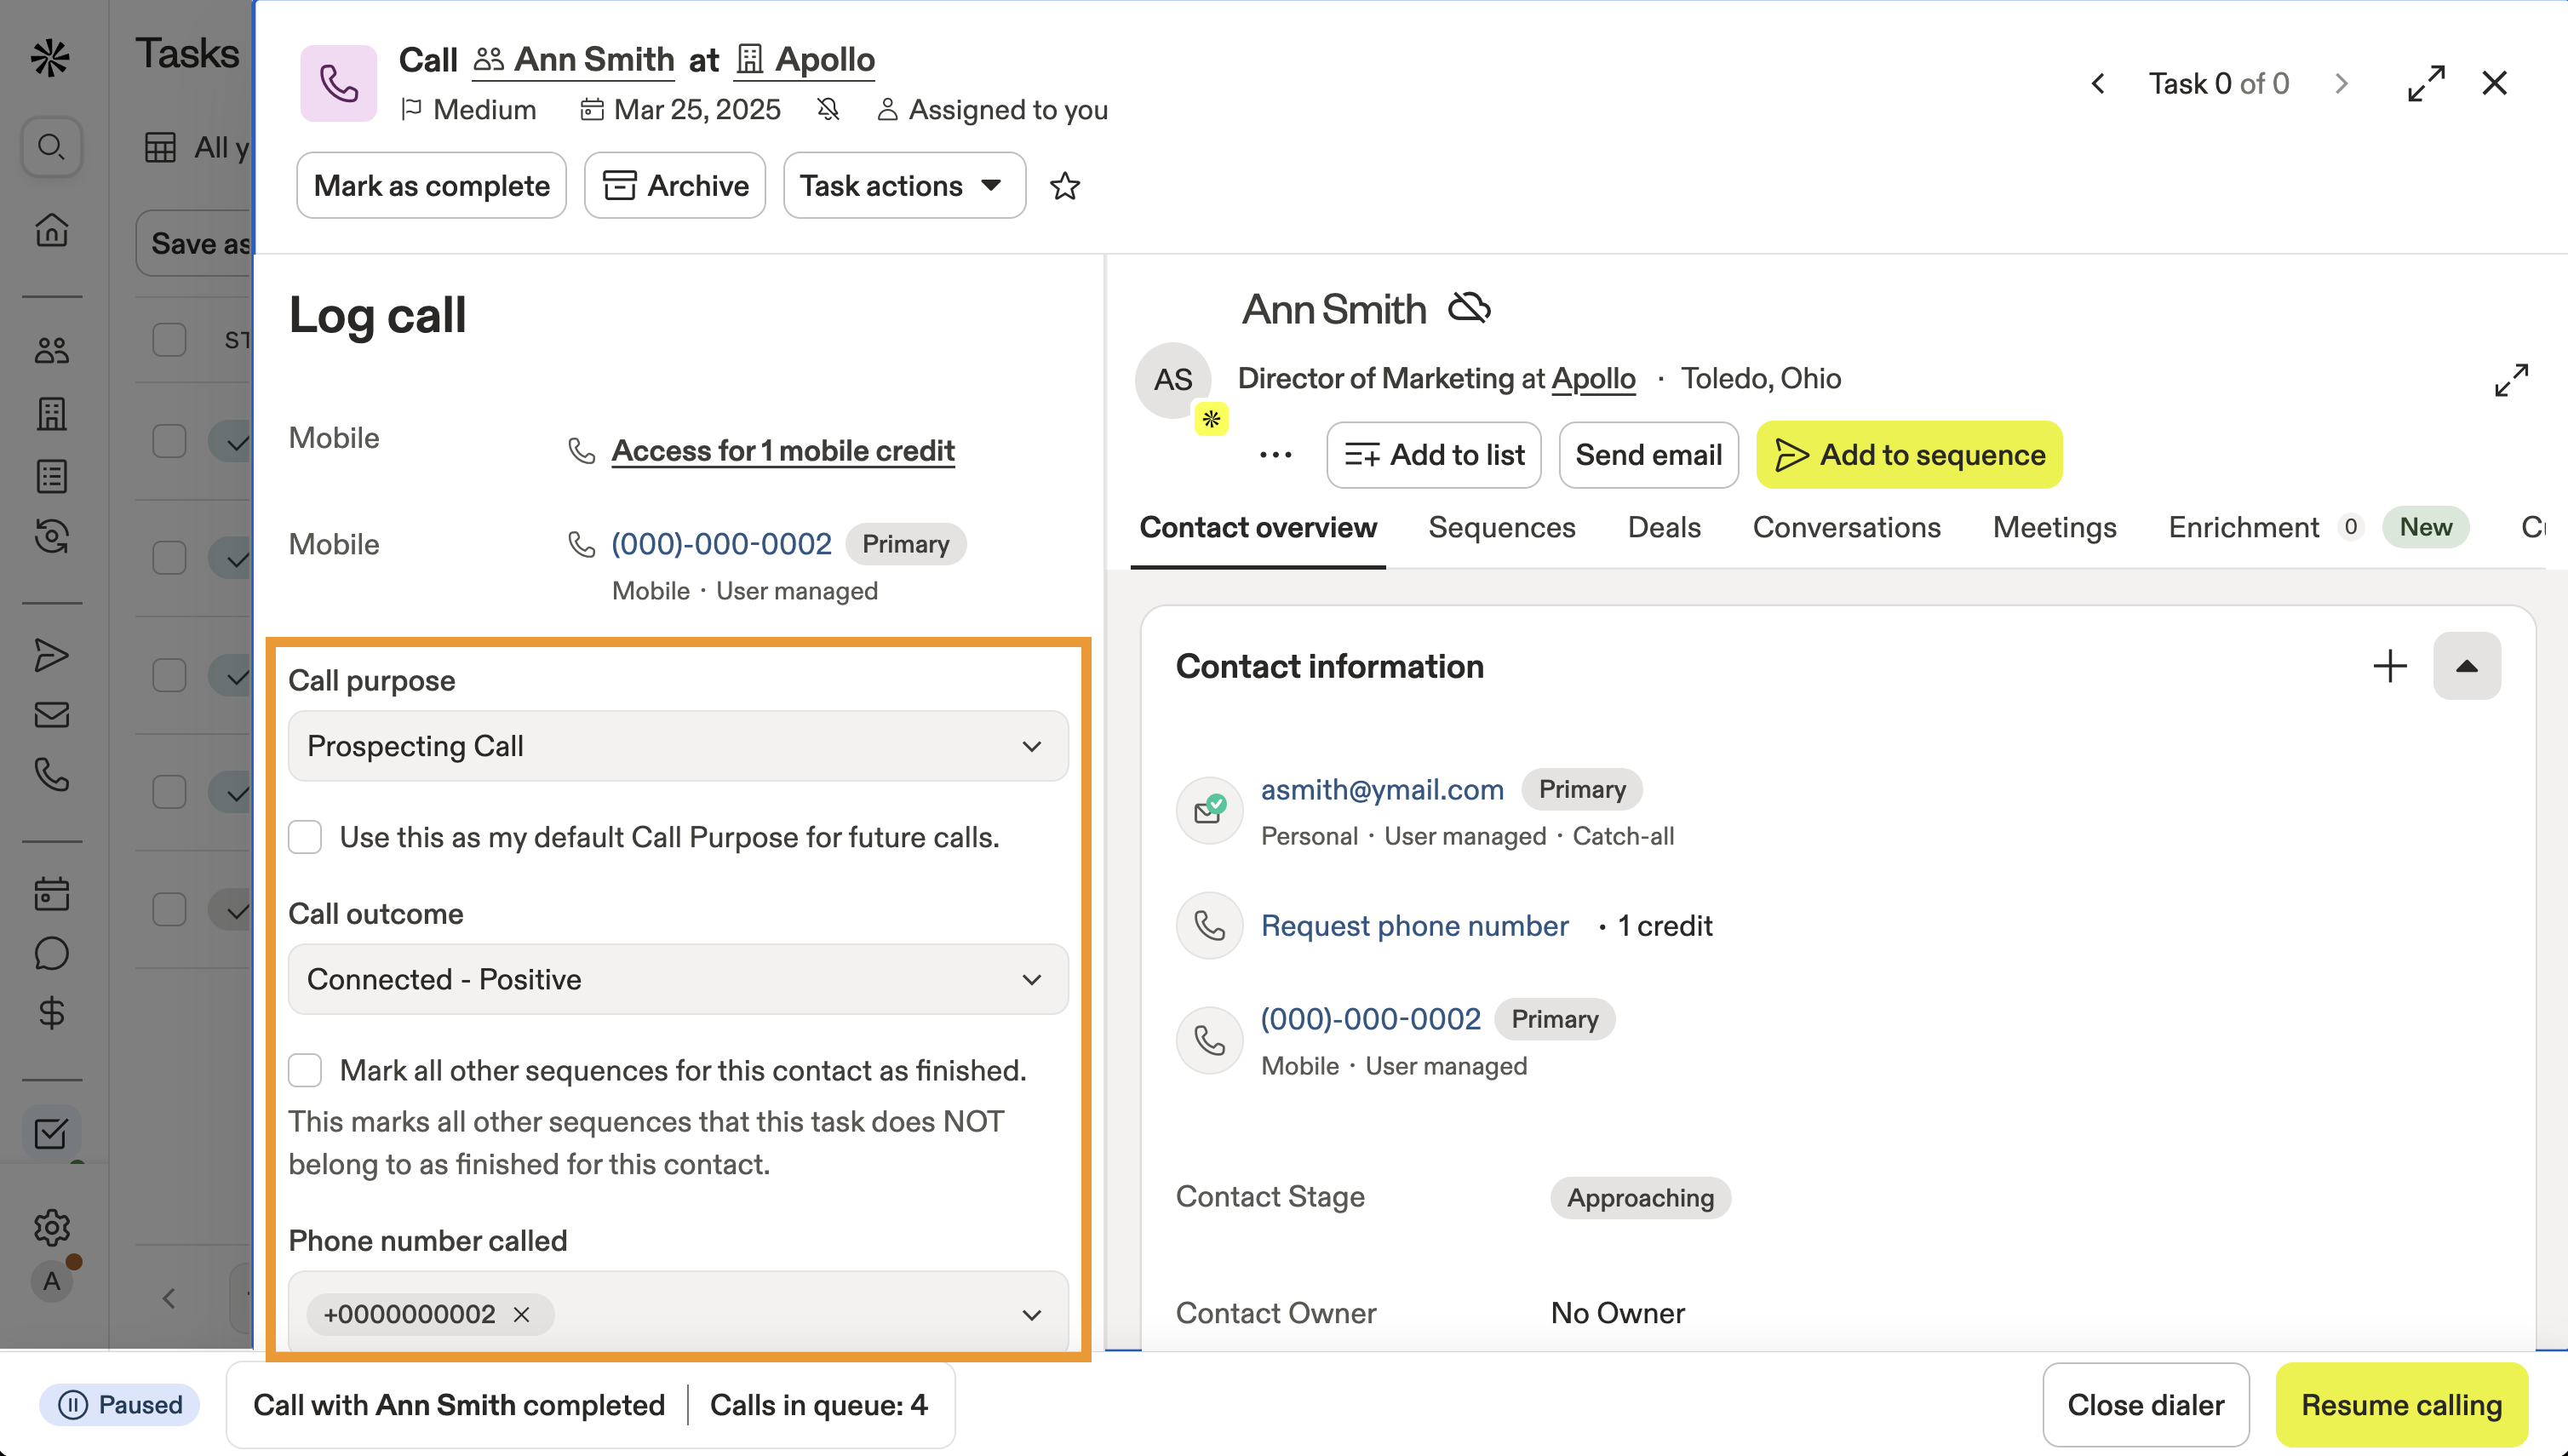
Task: Toggle the Paused dialer status pill
Action: pos(120,1404)
